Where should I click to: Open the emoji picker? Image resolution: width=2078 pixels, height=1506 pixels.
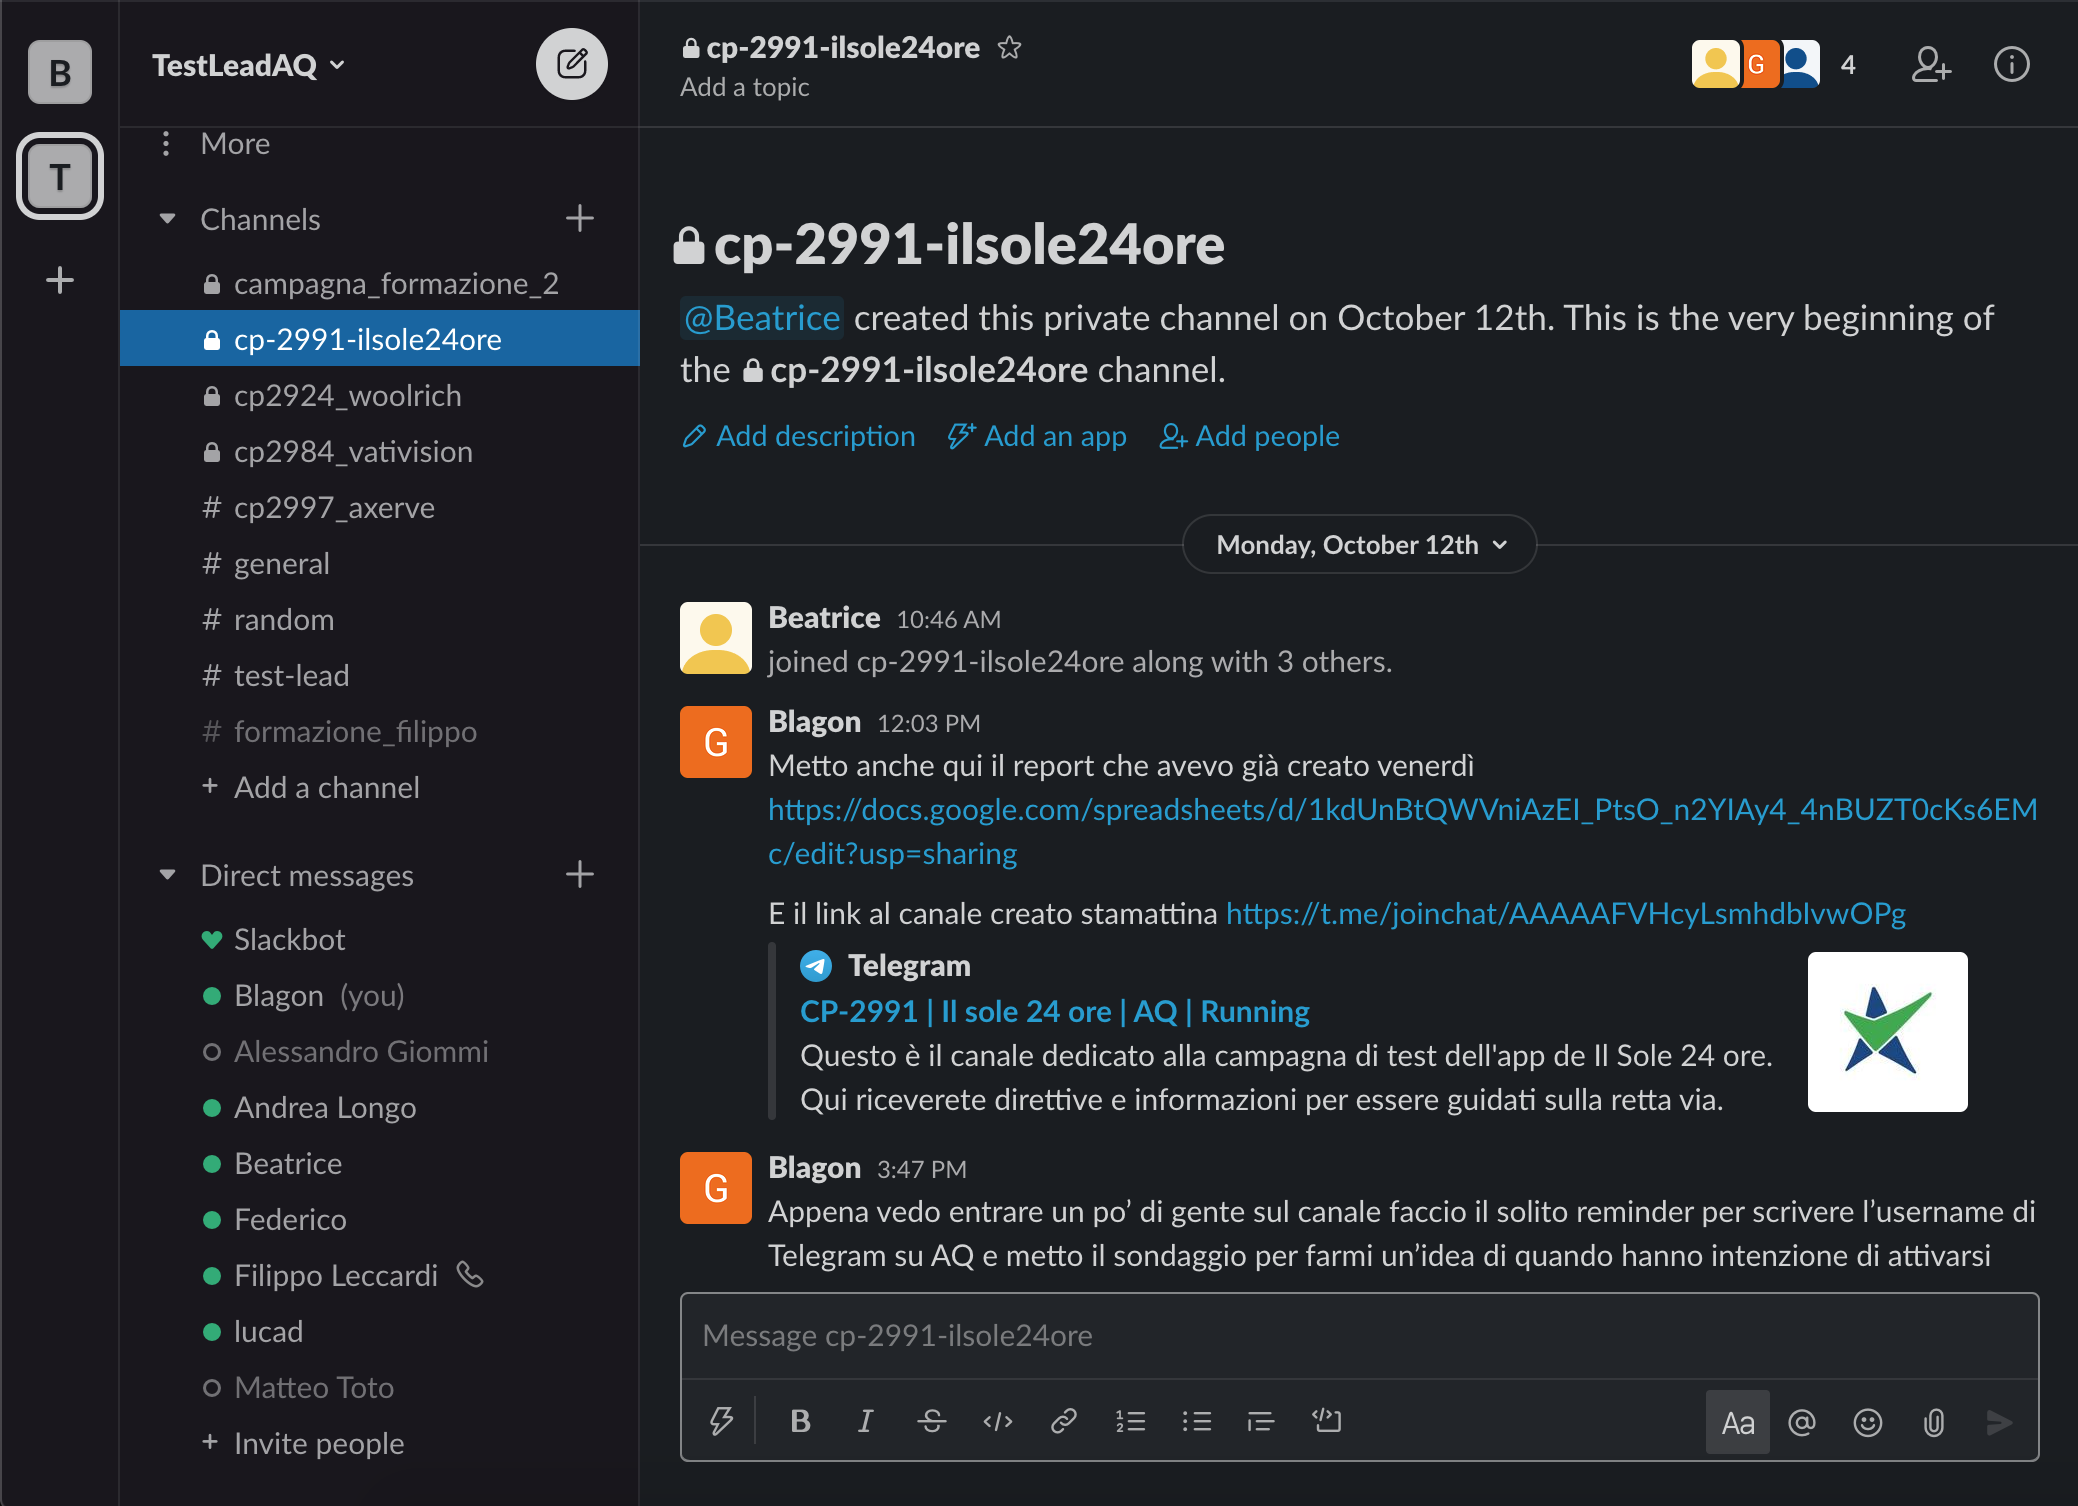pos(1868,1422)
